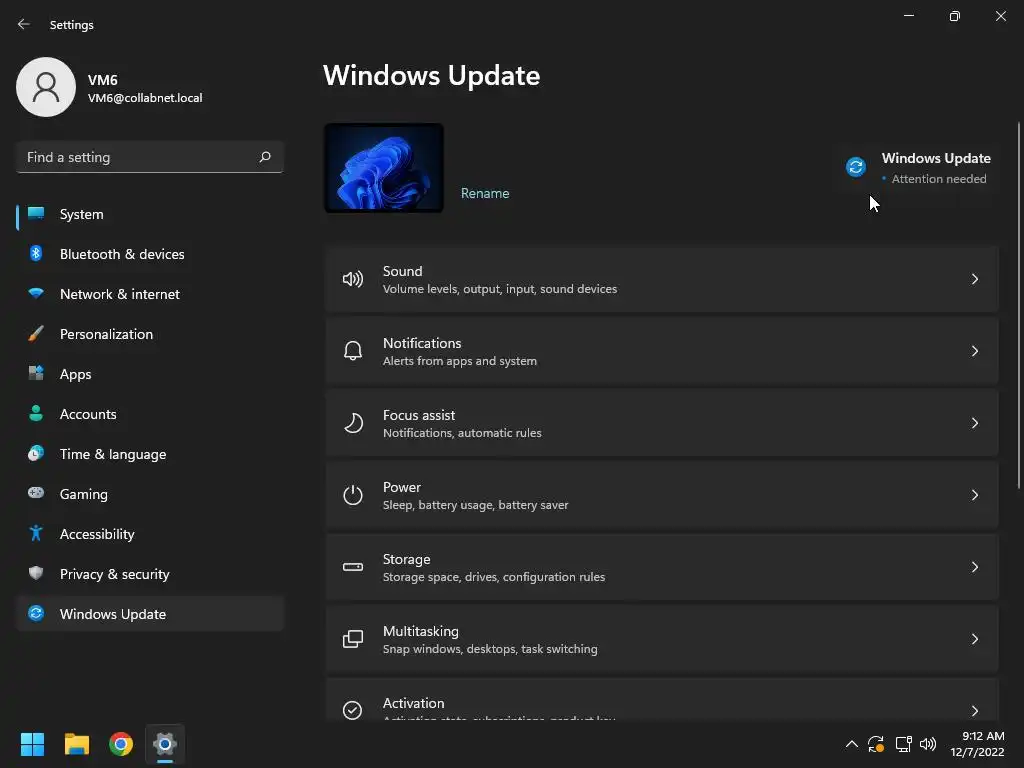Click the Windows Update sidebar sync icon
Viewport: 1024px width, 768px height.
pos(36,613)
